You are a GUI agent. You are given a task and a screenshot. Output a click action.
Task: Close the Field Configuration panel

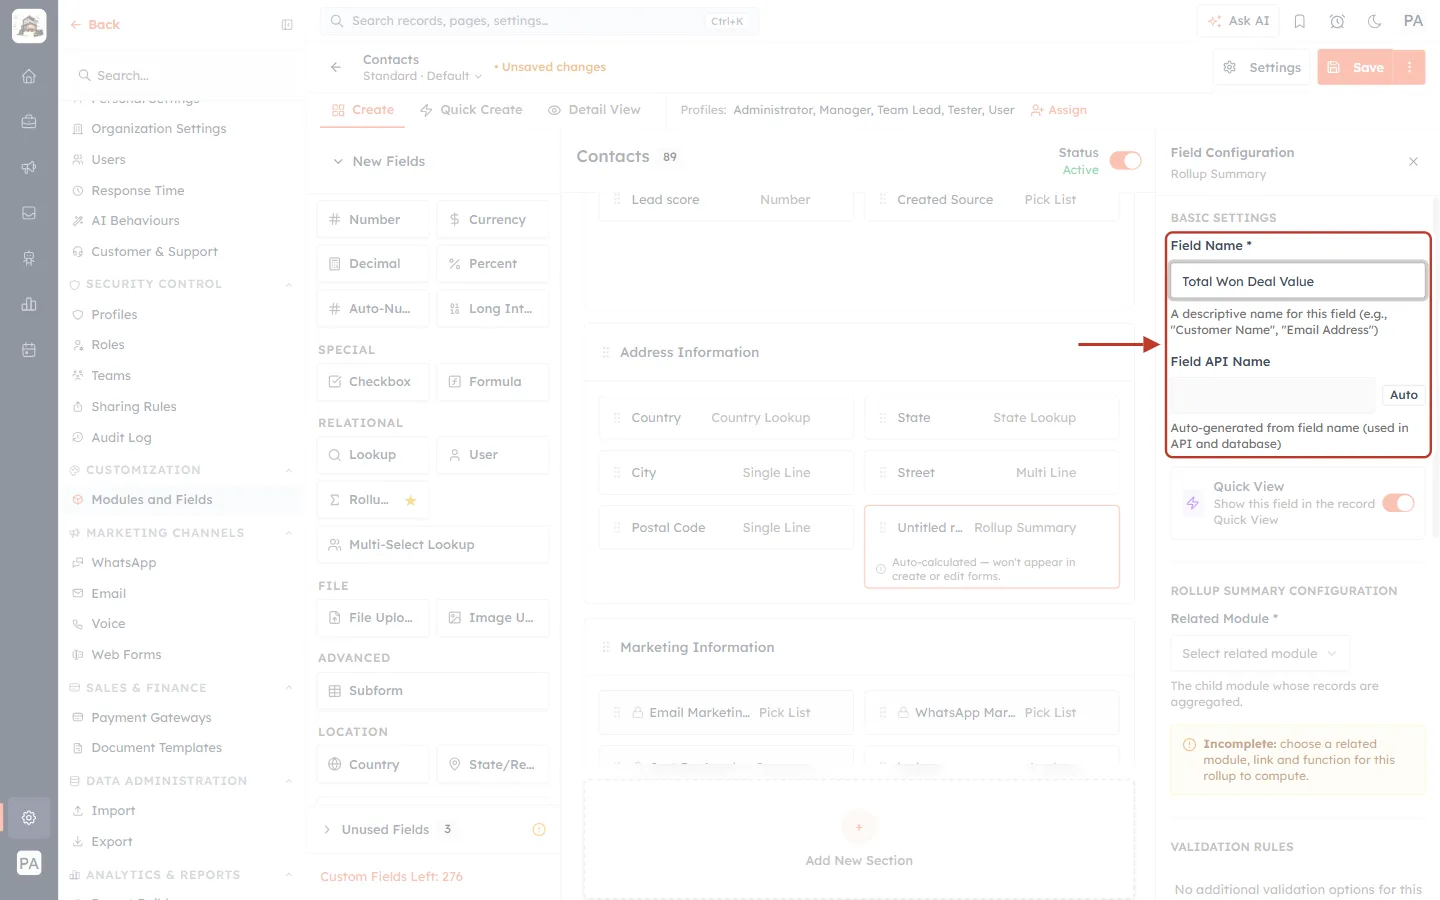(x=1413, y=161)
